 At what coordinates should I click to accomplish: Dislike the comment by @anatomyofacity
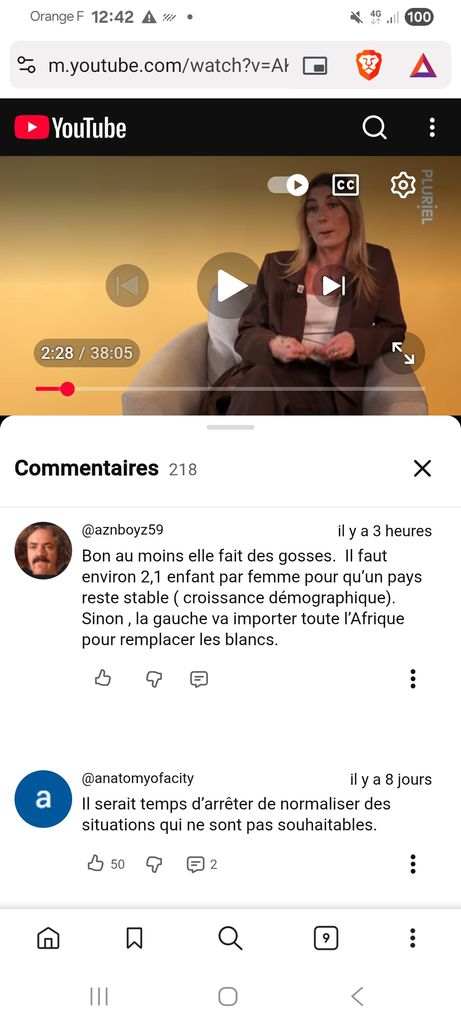(x=153, y=864)
